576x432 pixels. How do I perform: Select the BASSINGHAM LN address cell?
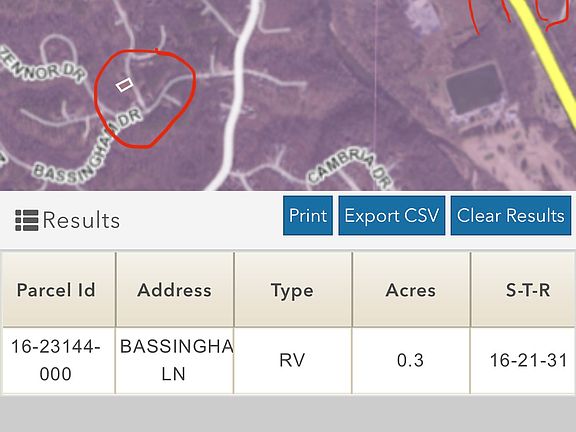pyautogui.click(x=174, y=360)
